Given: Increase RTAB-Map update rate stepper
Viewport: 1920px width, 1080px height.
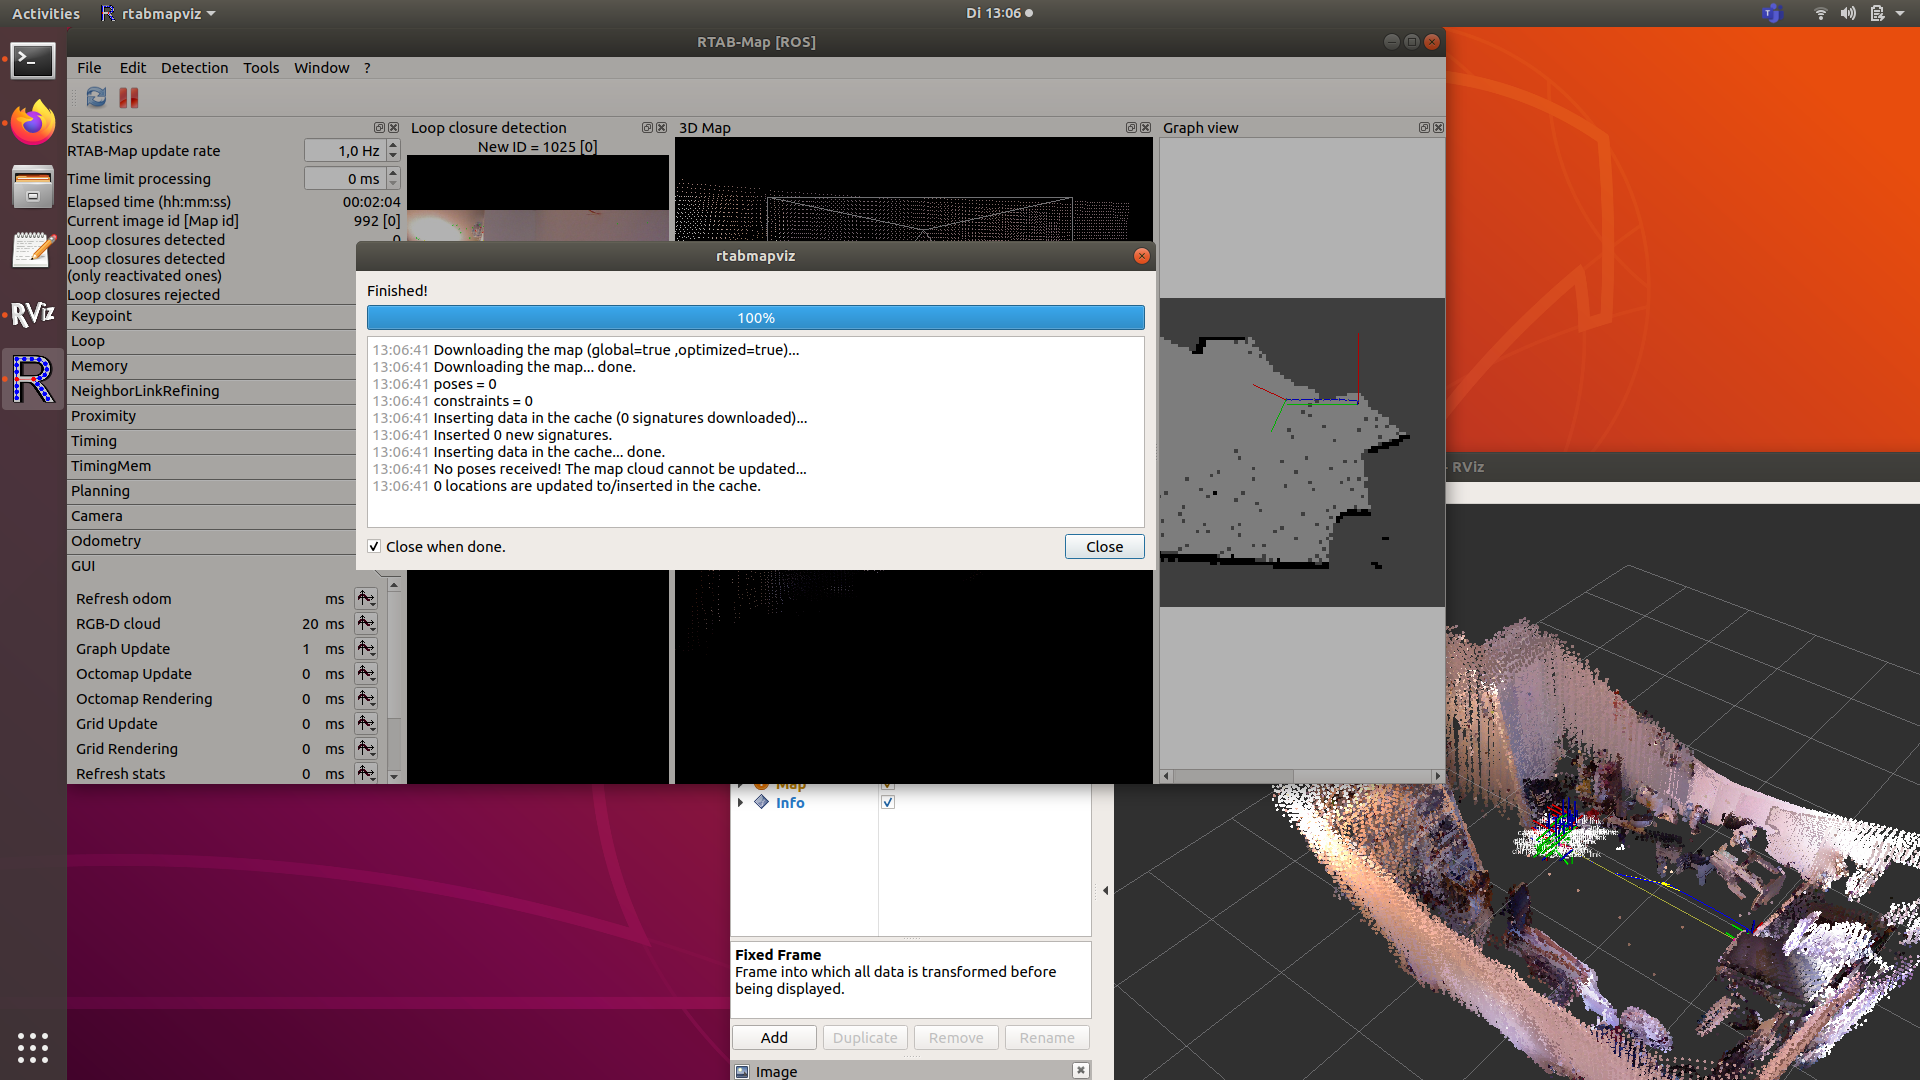Looking at the screenshot, I should 393,146.
